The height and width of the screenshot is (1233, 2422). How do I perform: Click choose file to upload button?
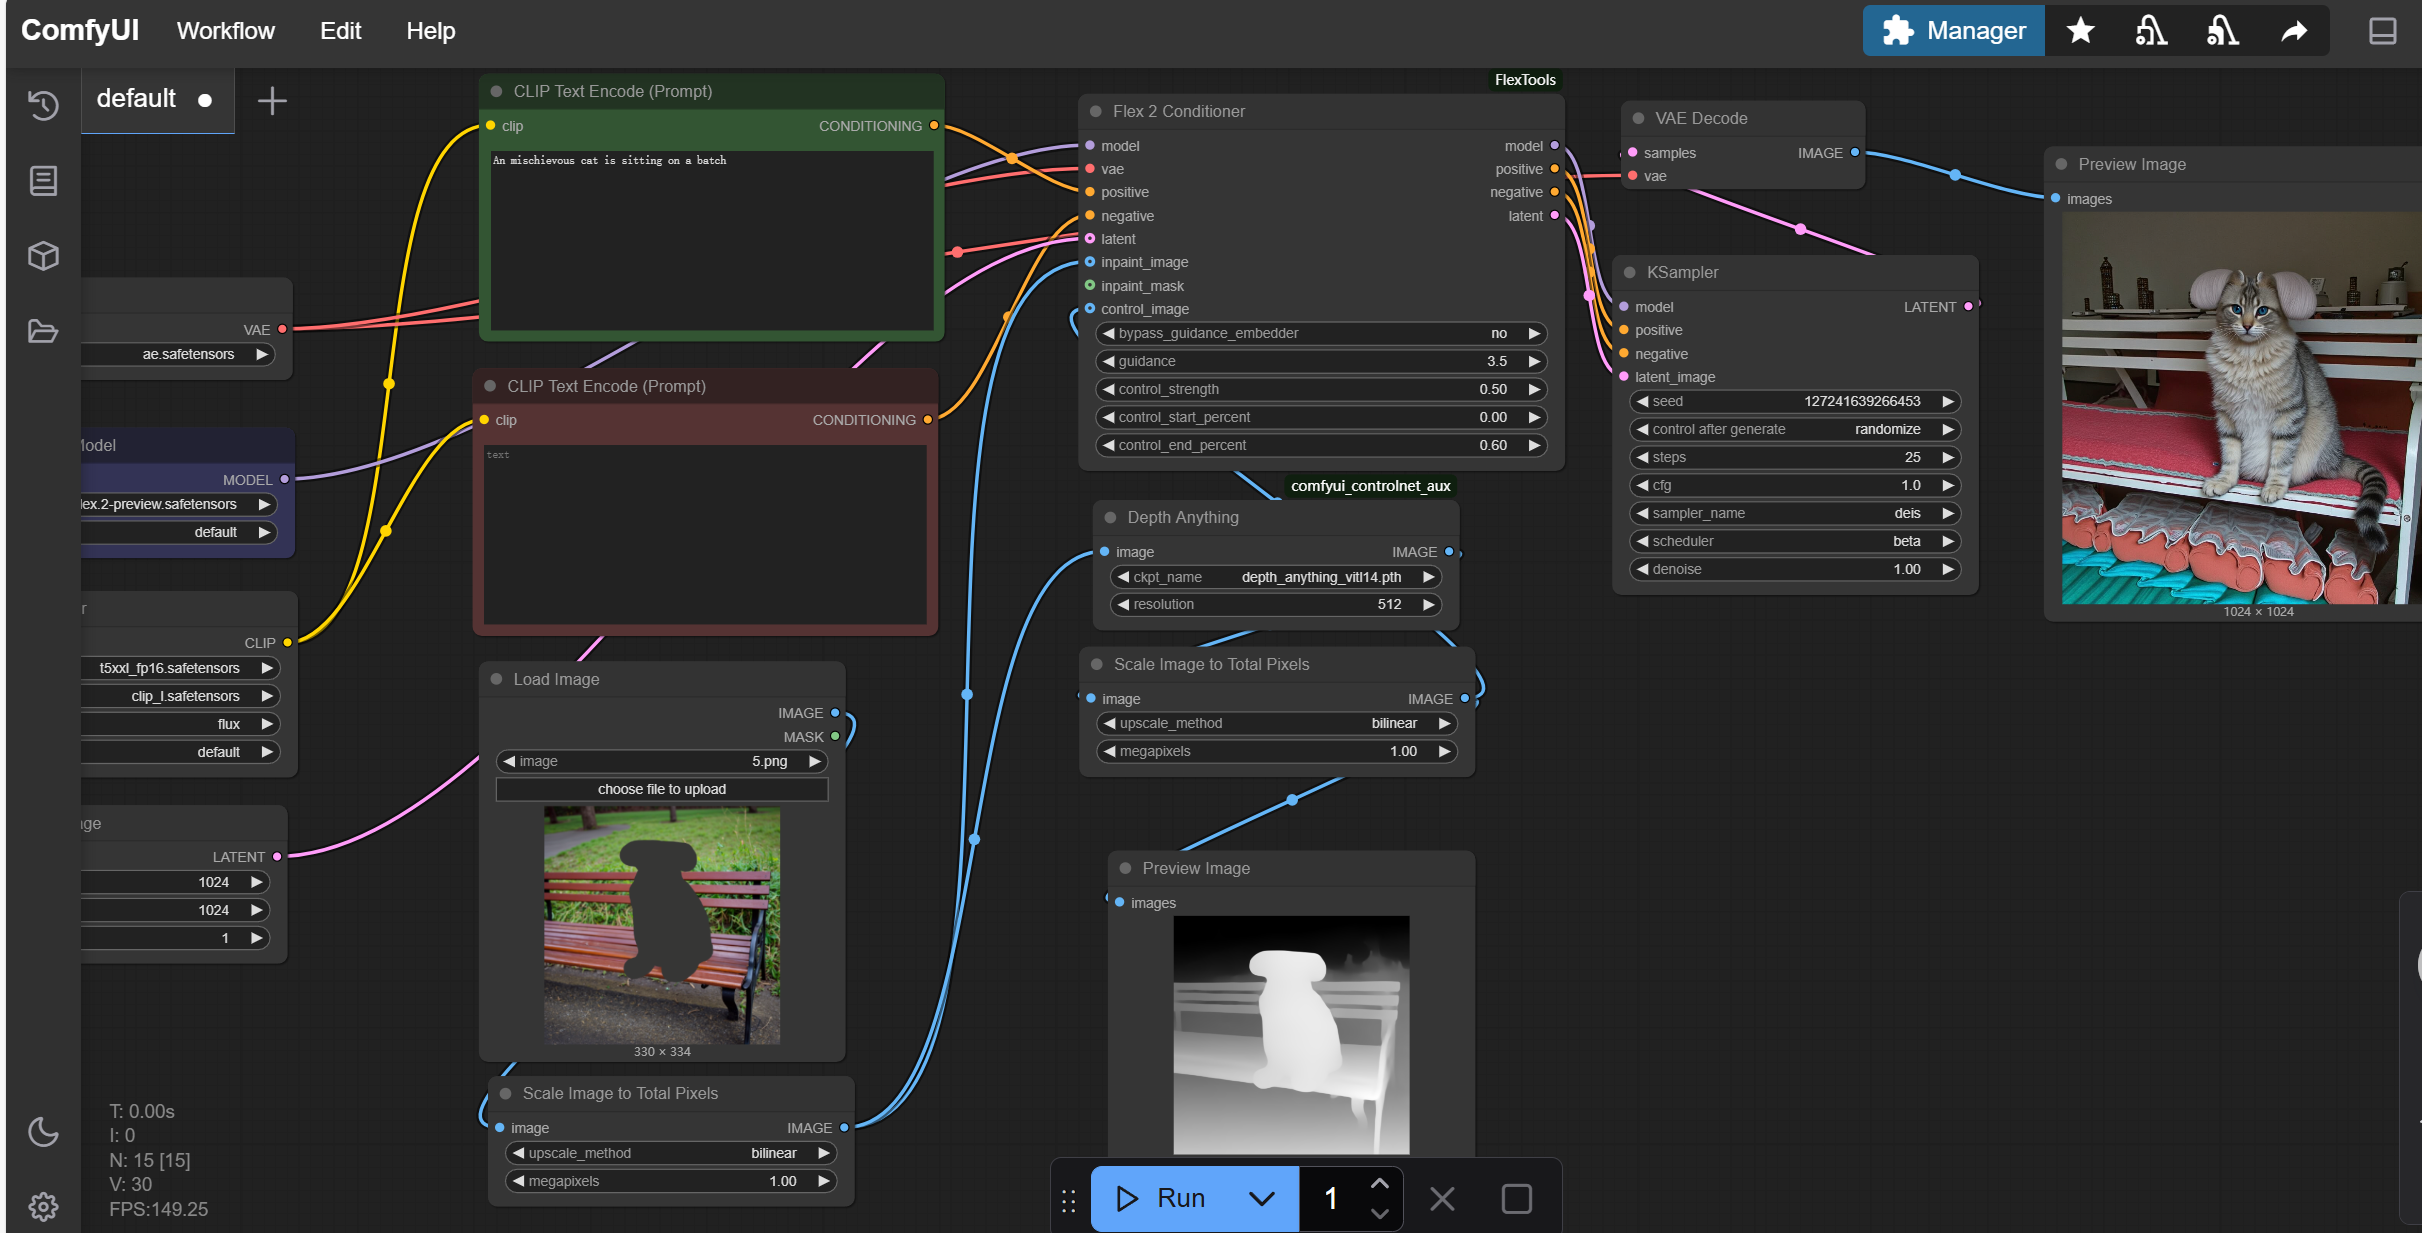[x=661, y=789]
